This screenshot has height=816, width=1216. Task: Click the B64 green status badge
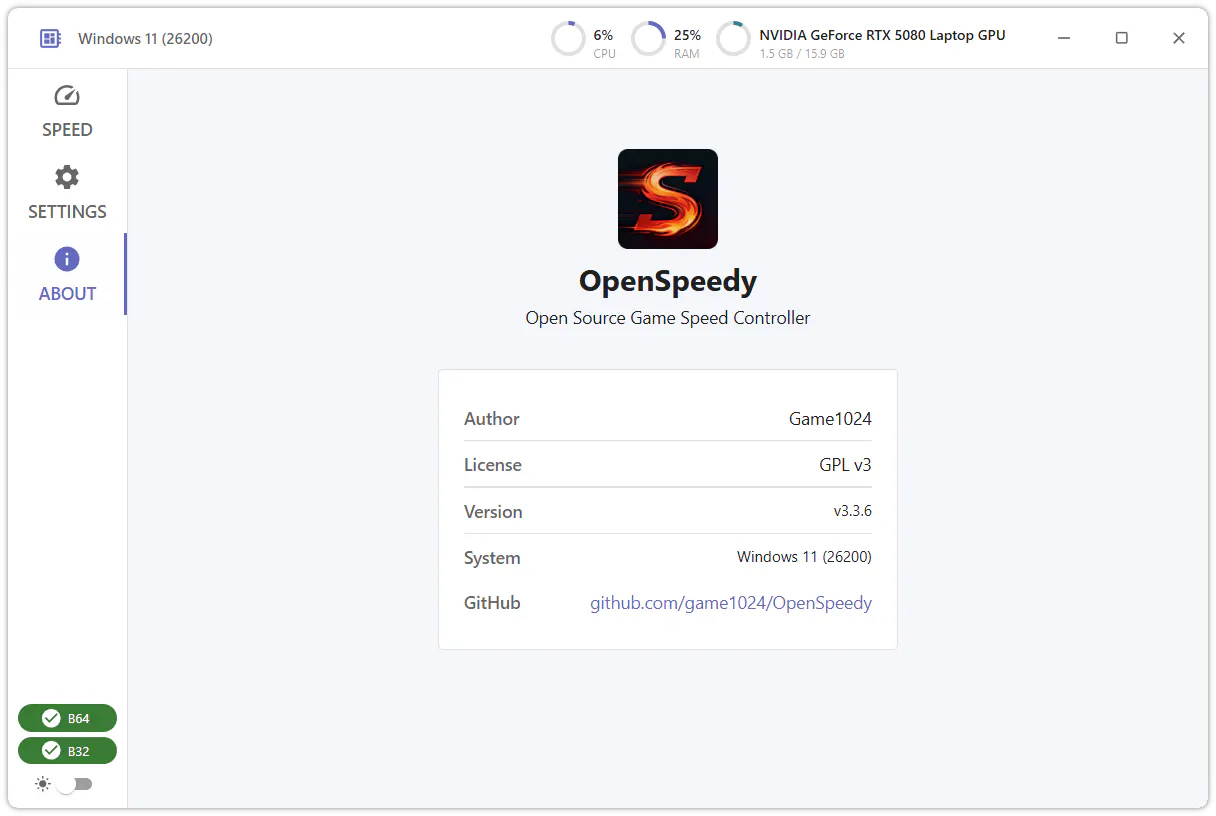(x=67, y=718)
